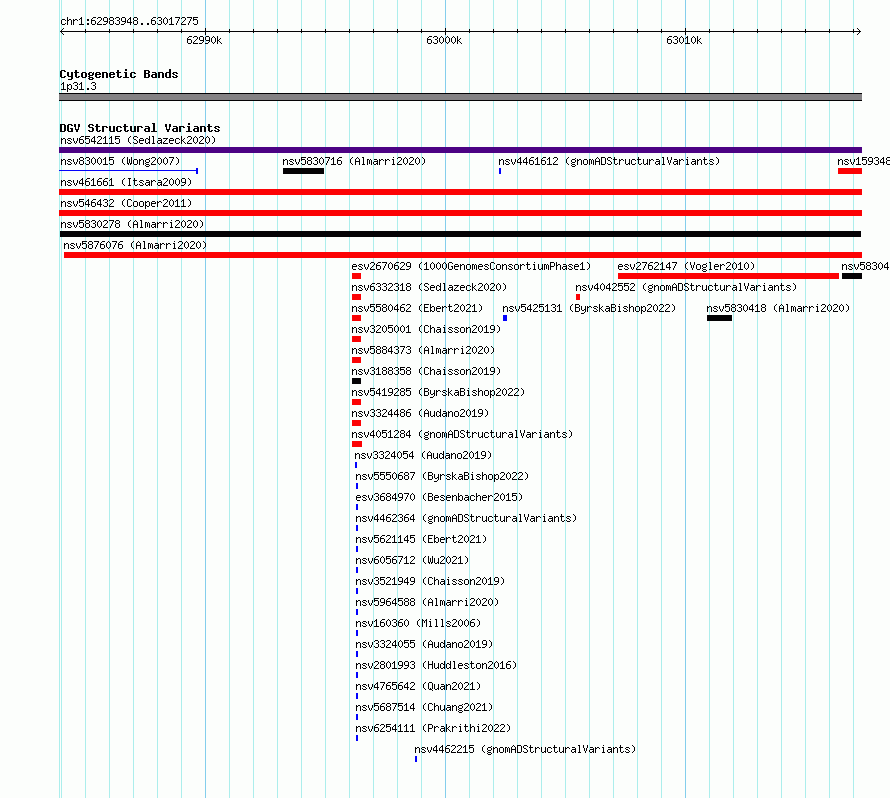Select nsv4765642 (Quan2021) label
The height and width of the screenshot is (798, 890).
(418, 686)
